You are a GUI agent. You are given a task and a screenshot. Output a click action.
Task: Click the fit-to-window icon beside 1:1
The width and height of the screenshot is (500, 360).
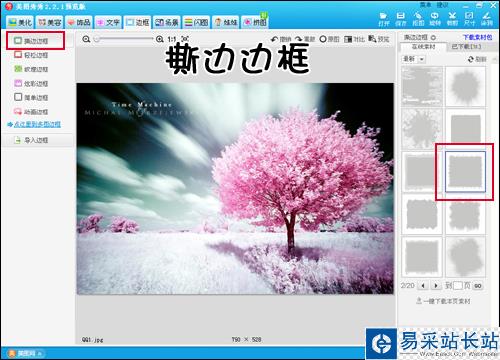pyautogui.click(x=185, y=39)
